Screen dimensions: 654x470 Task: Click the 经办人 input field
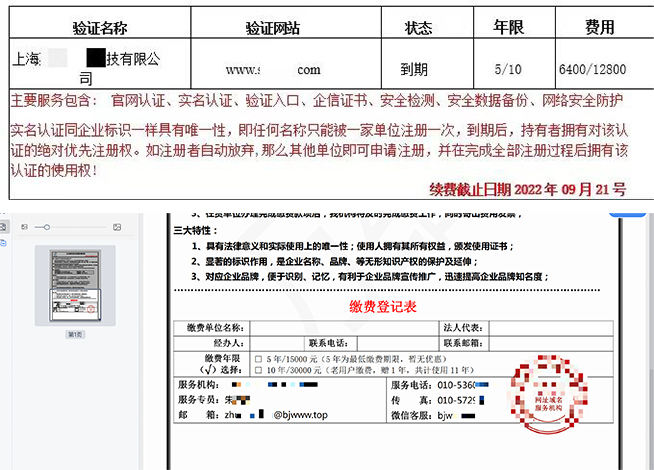tap(276, 343)
